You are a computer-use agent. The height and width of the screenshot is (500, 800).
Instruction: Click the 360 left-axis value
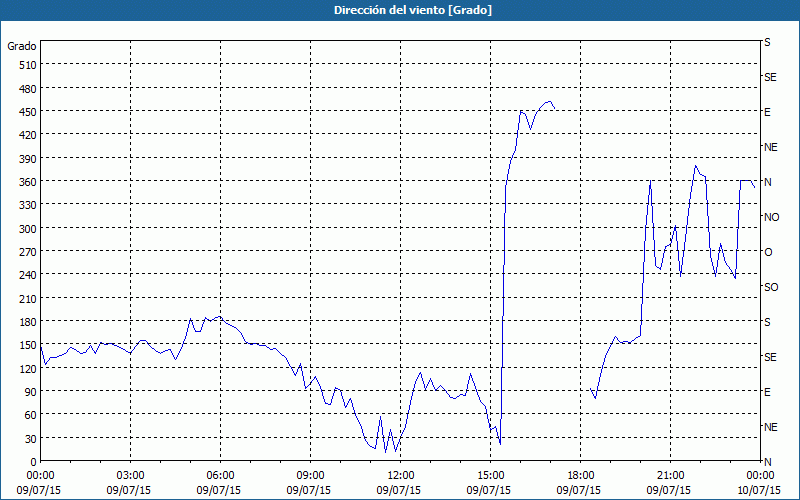coord(28,182)
